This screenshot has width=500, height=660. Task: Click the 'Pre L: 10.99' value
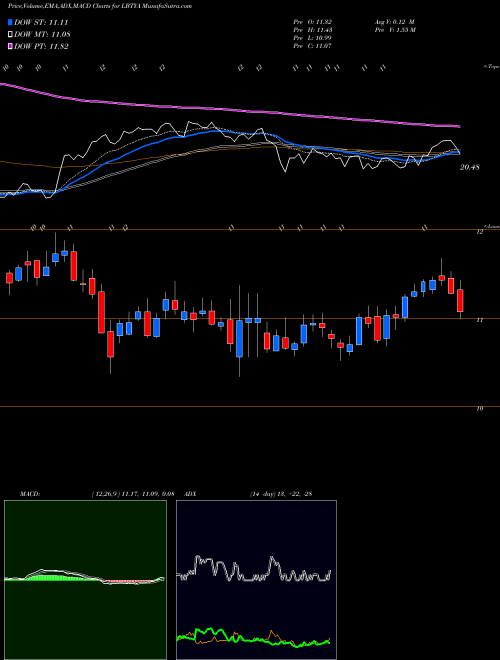(x=314, y=38)
